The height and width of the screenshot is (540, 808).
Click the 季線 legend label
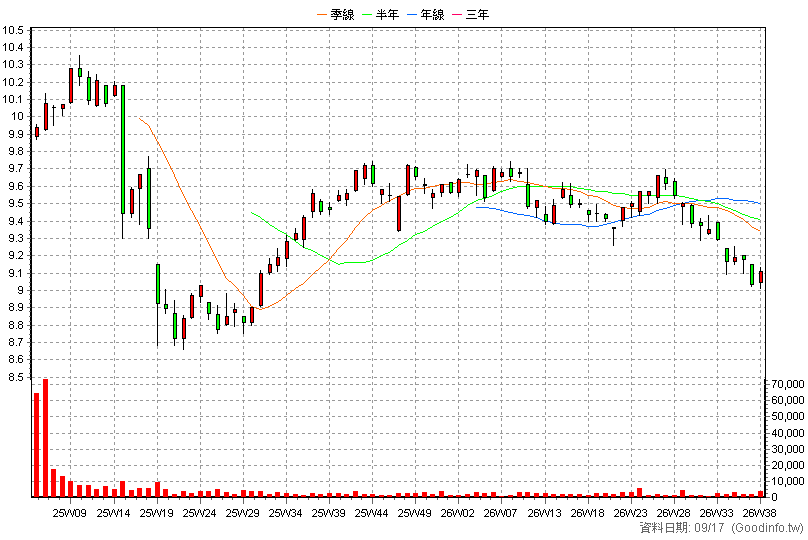[x=342, y=14]
